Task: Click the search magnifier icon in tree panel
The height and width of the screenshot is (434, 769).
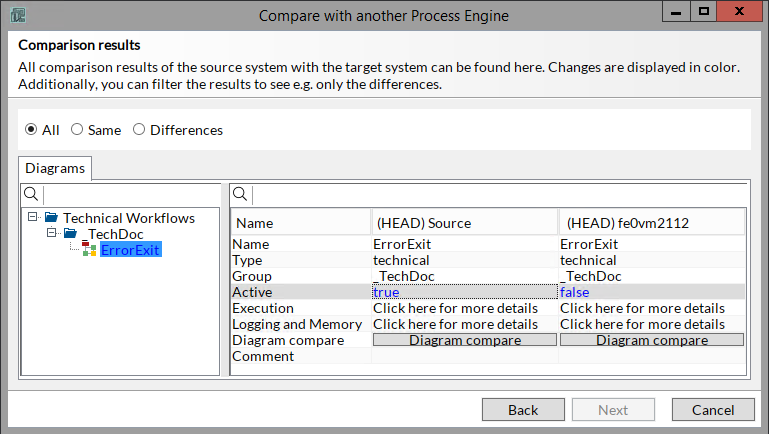Action: coord(31,194)
